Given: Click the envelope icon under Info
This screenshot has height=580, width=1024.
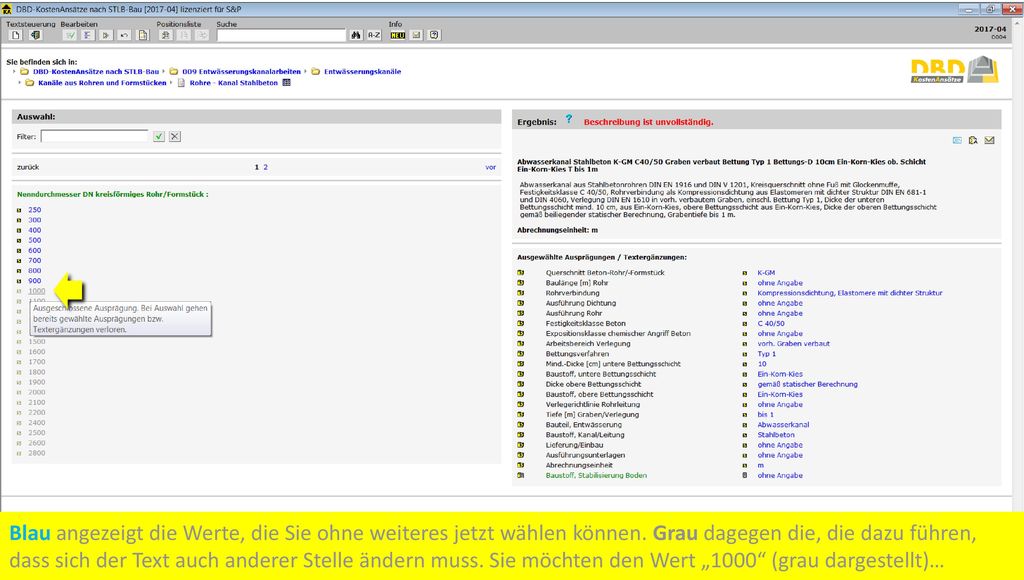Looking at the screenshot, I should 416,35.
